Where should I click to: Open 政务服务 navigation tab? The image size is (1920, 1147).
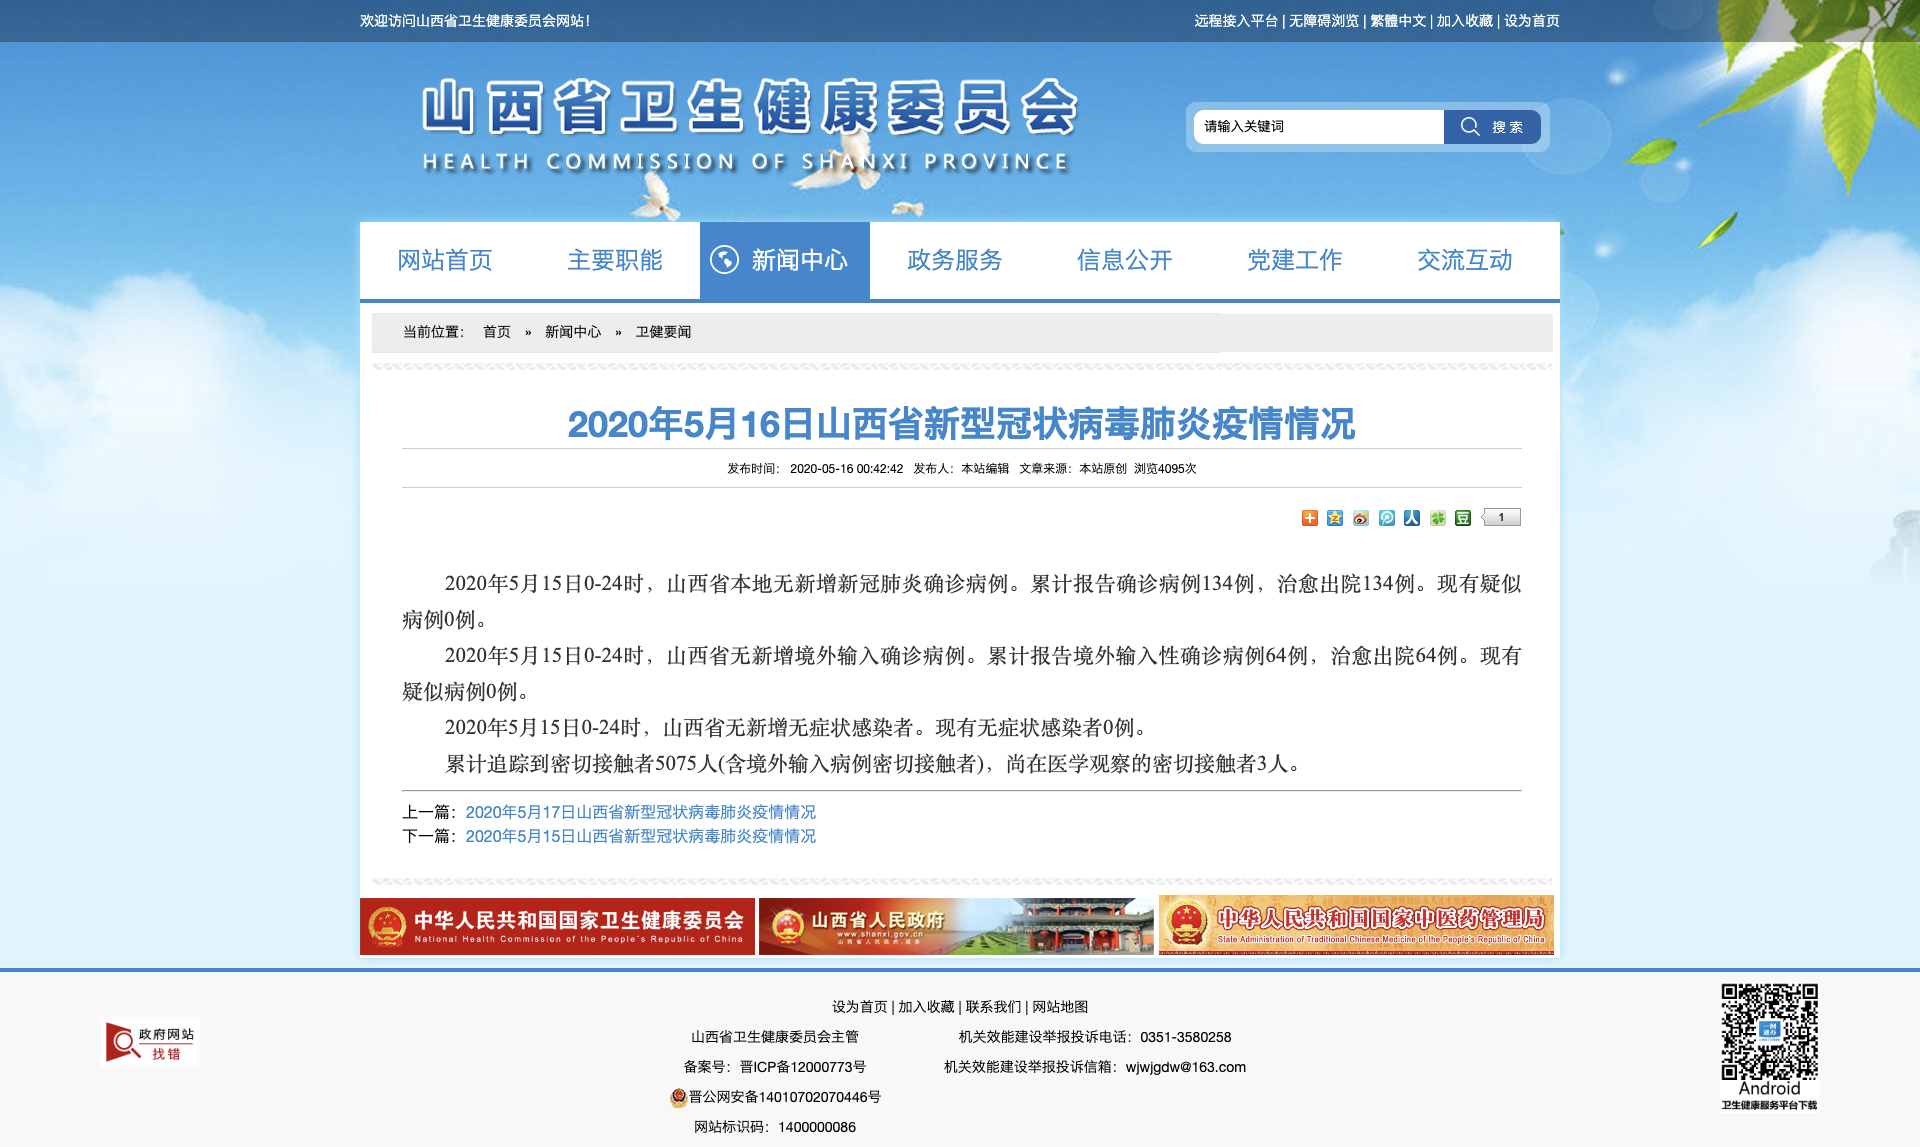coord(955,260)
